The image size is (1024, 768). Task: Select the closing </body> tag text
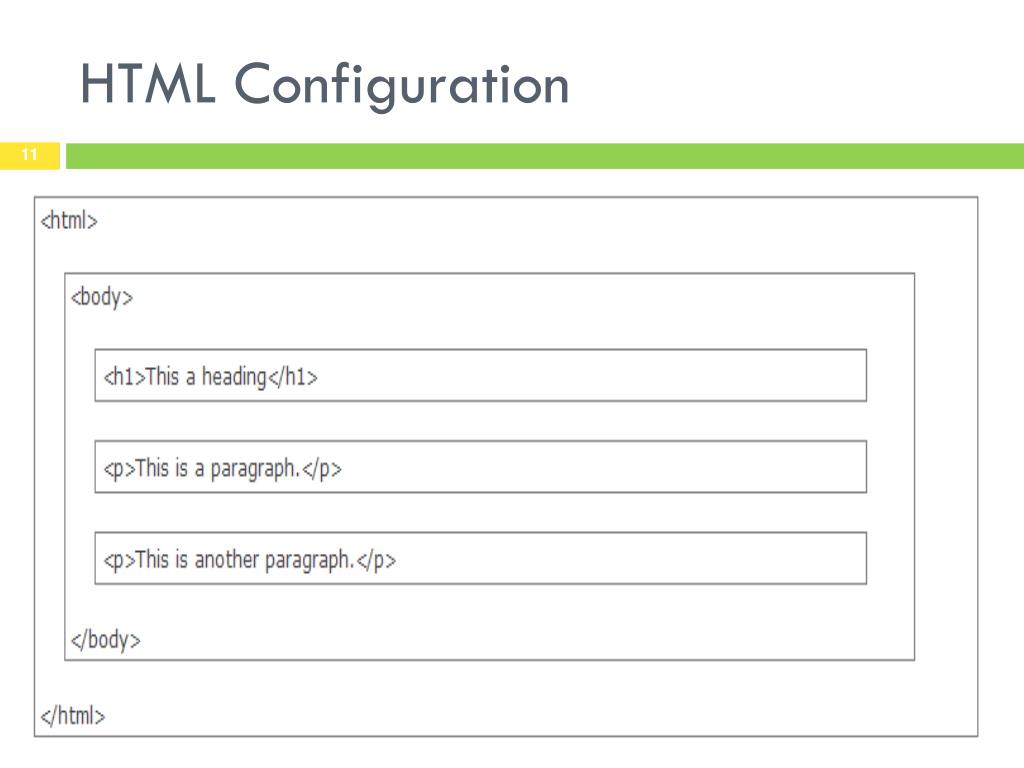click(106, 639)
